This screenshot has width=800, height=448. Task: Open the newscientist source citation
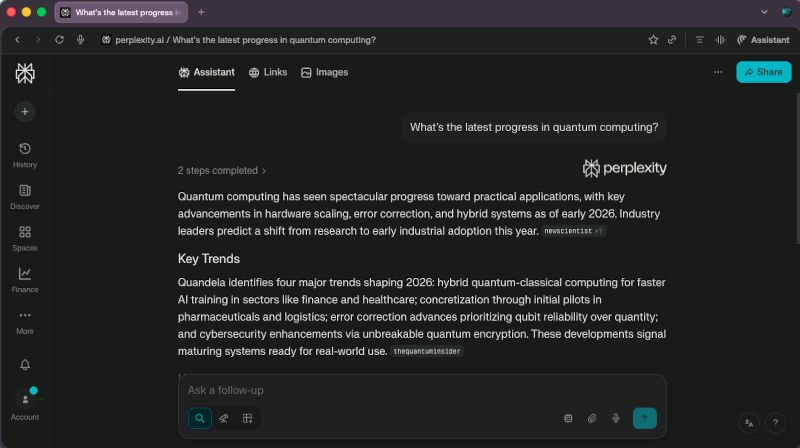click(572, 231)
